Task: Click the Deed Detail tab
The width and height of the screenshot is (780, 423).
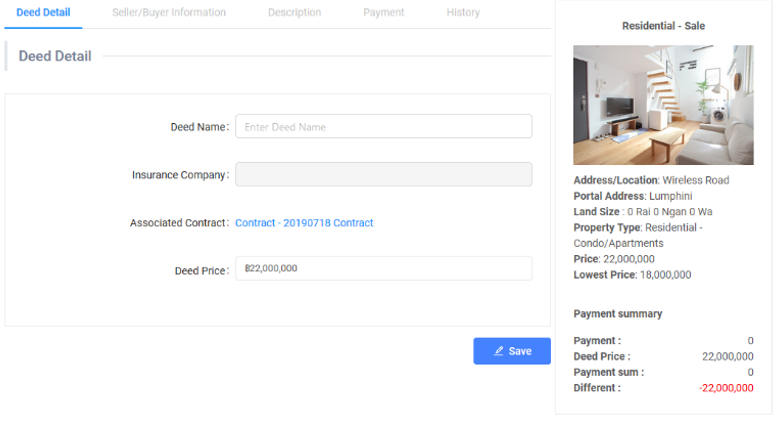Action: (x=43, y=13)
